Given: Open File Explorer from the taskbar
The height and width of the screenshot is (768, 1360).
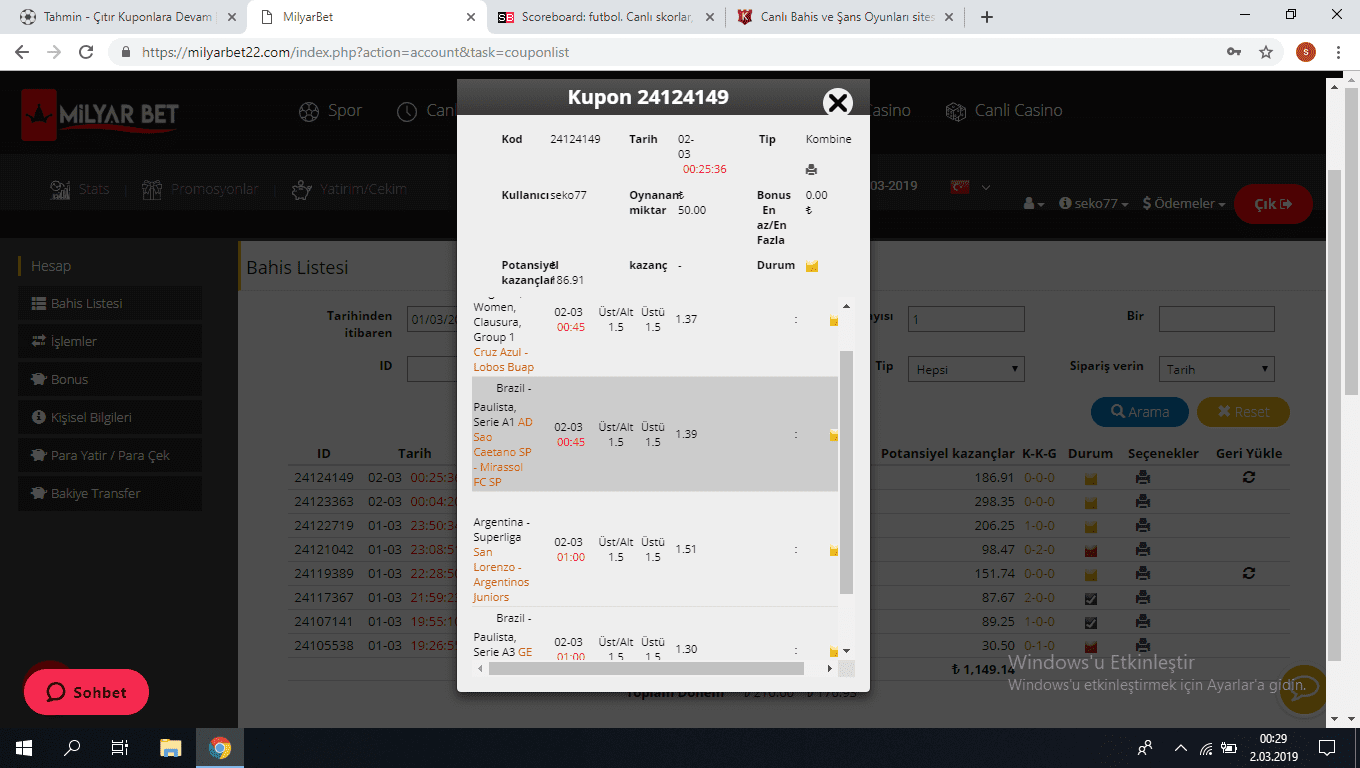Looking at the screenshot, I should pos(171,748).
